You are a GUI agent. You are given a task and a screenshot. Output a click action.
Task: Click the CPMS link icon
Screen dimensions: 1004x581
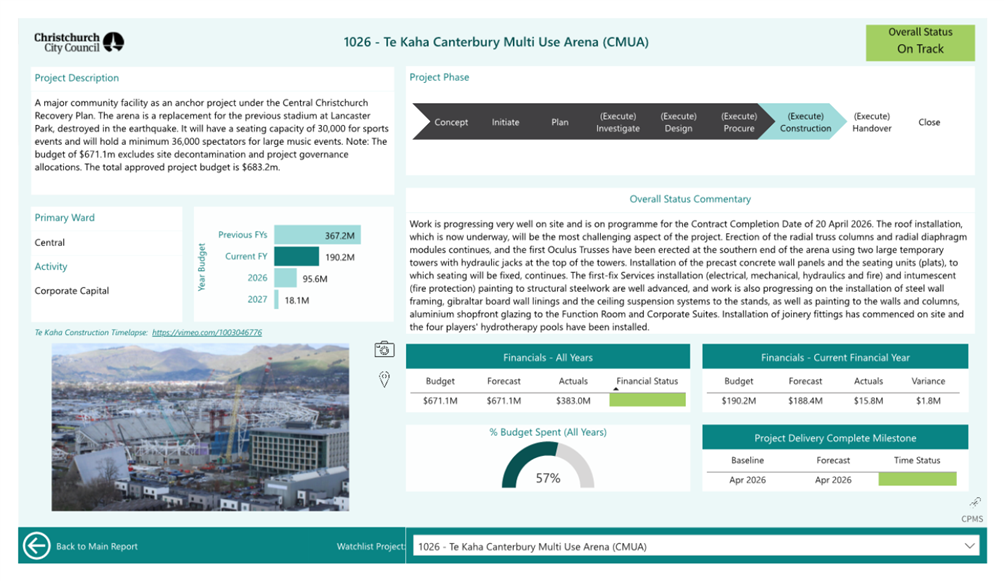tap(975, 502)
